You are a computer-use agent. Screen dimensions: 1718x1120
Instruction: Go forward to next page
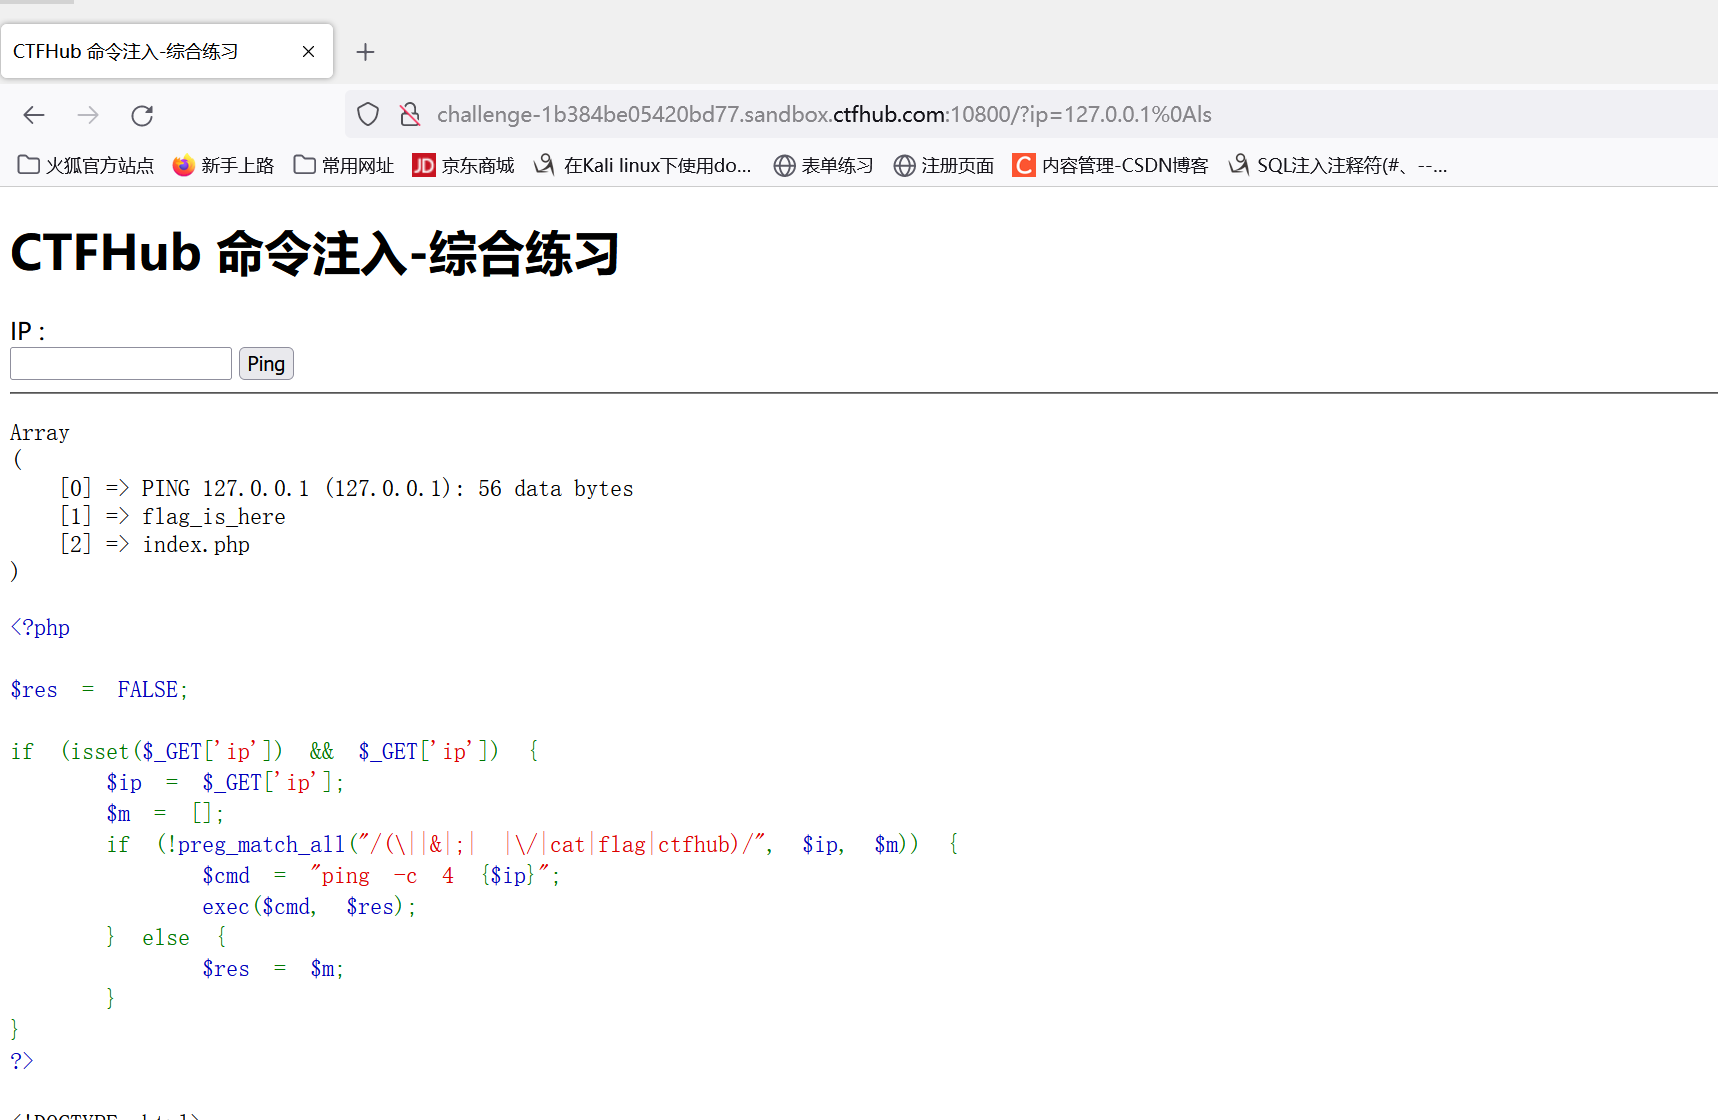pyautogui.click(x=88, y=115)
